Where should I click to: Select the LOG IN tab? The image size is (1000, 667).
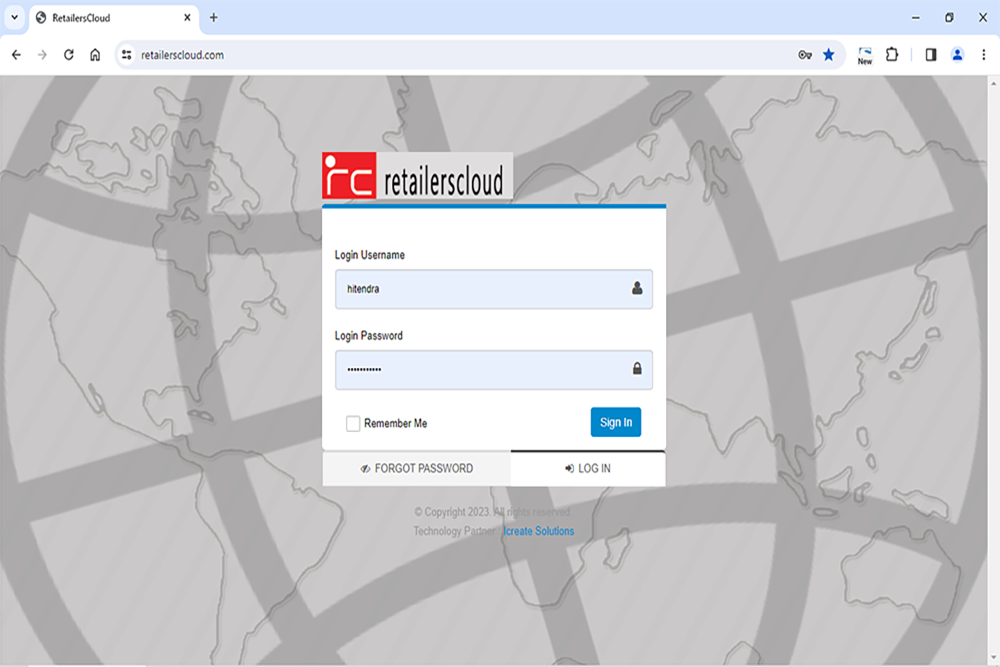pos(588,468)
